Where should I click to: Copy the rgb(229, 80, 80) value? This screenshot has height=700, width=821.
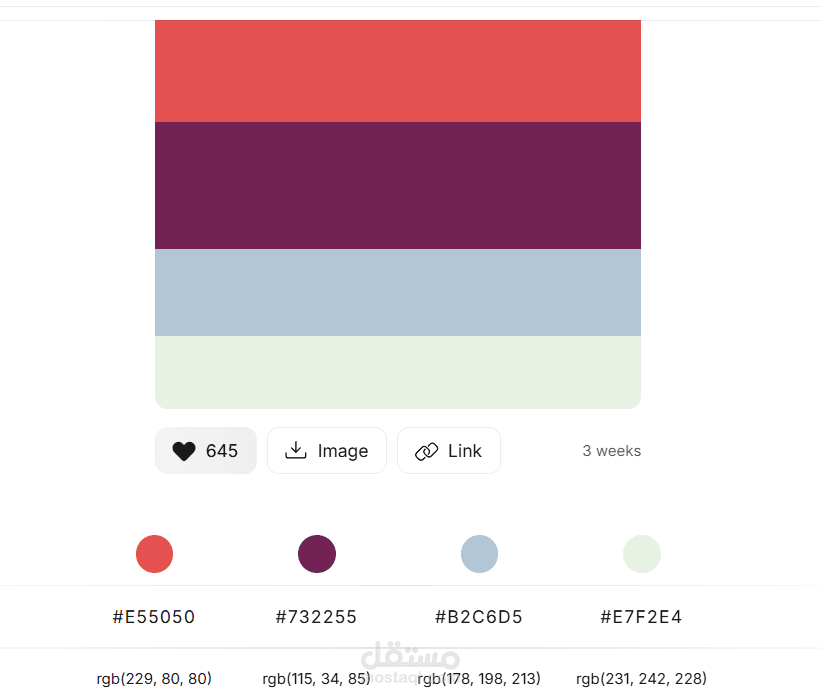[x=154, y=679]
